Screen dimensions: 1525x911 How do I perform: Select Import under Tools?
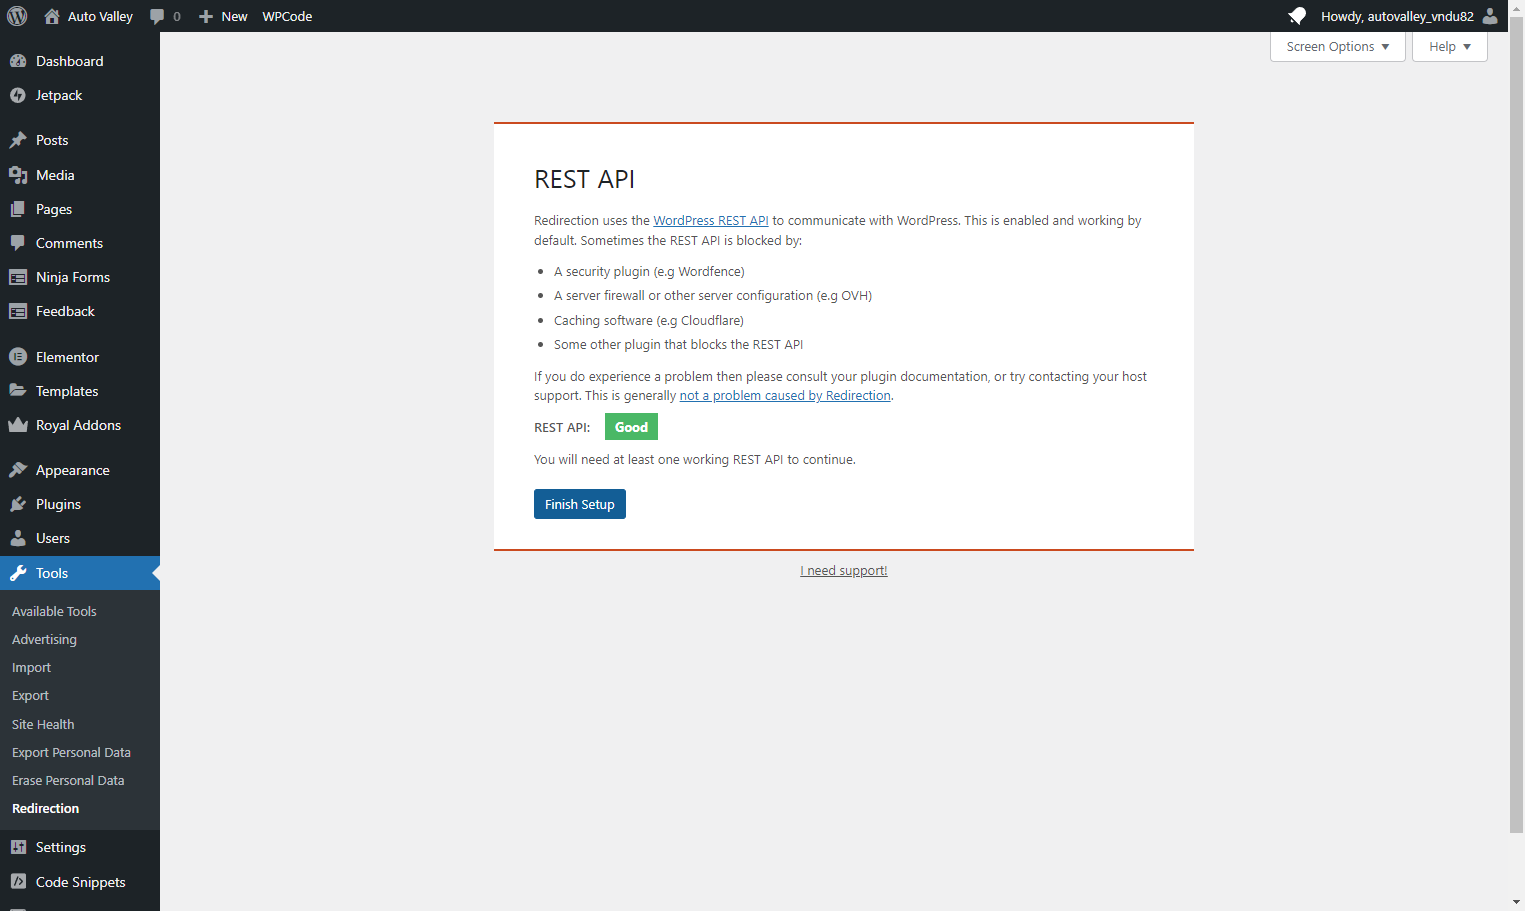pyautogui.click(x=31, y=667)
